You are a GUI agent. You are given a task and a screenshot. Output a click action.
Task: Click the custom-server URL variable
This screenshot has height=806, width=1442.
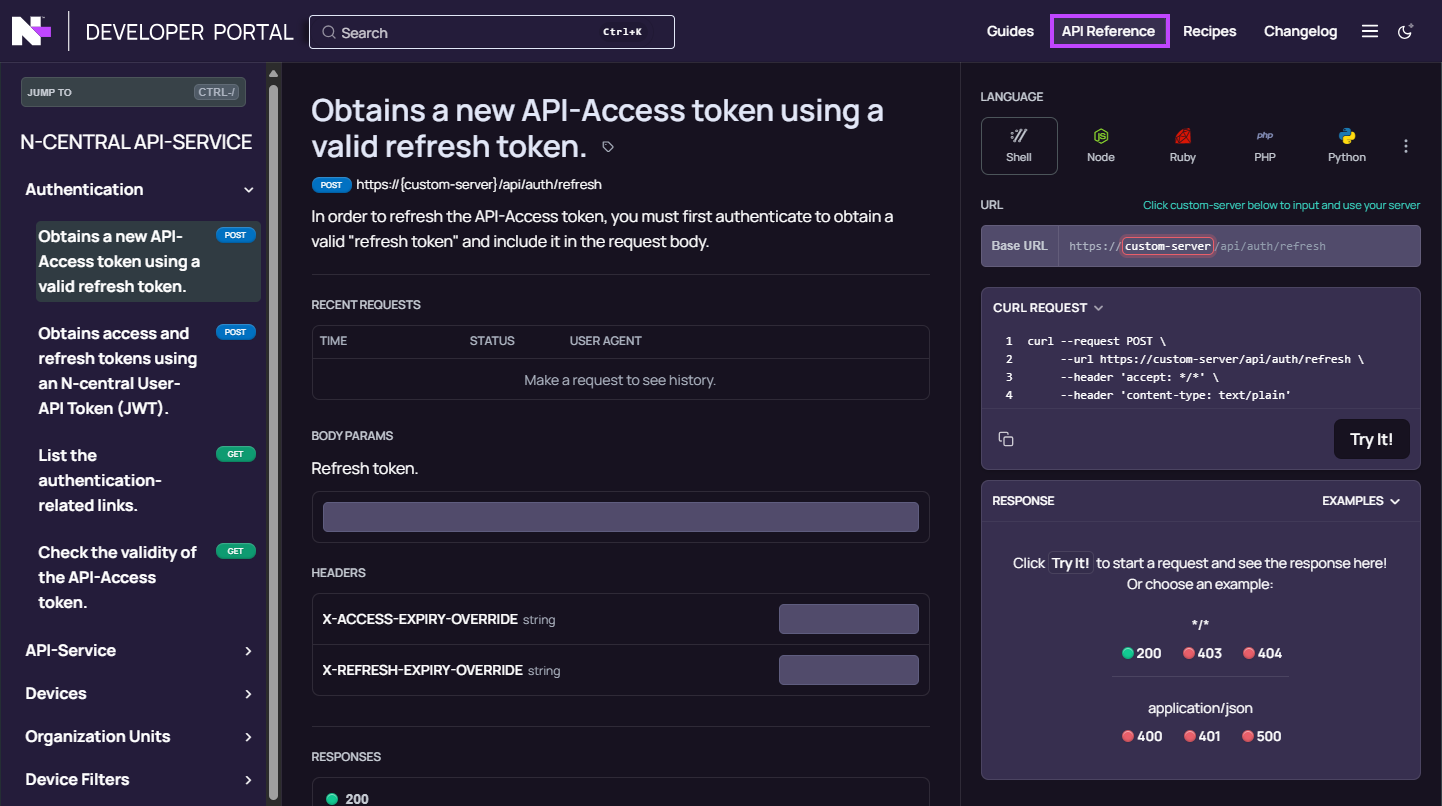[1168, 246]
